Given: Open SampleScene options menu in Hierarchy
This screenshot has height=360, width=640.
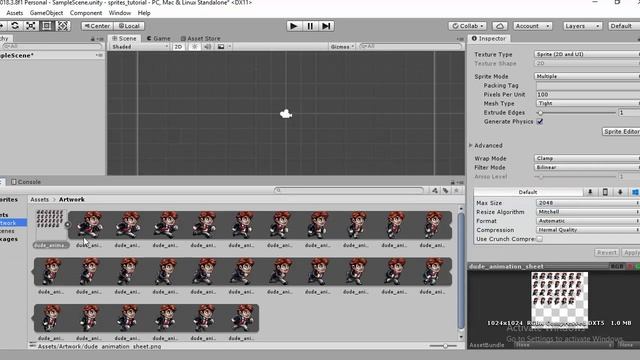Looking at the screenshot, I should click(x=99, y=55).
